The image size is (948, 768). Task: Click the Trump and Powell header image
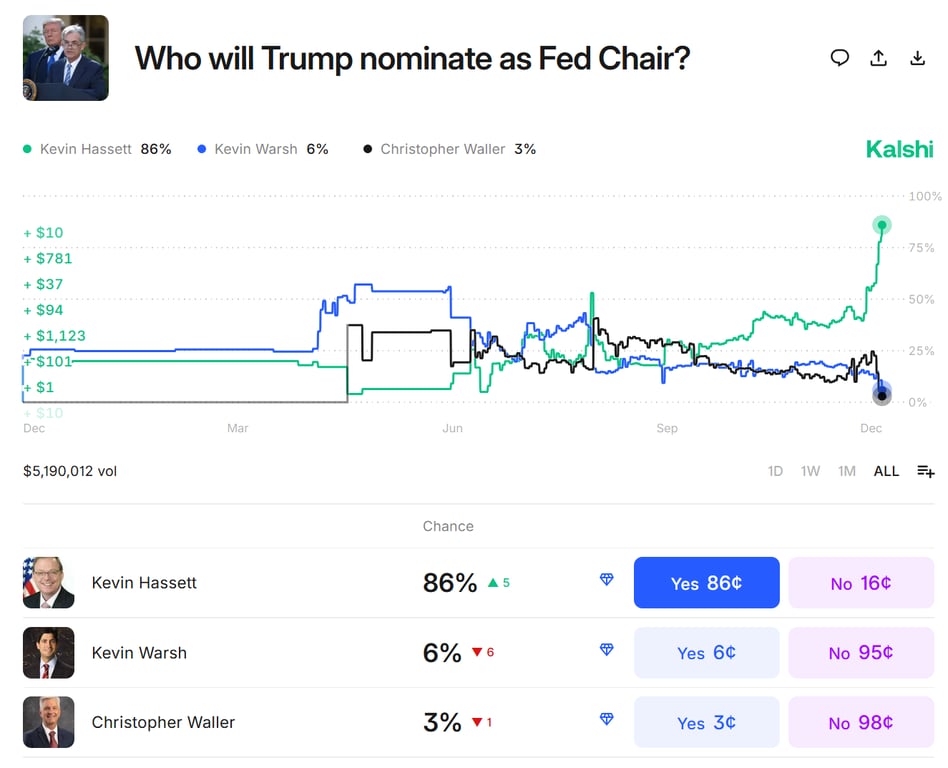tap(65, 57)
